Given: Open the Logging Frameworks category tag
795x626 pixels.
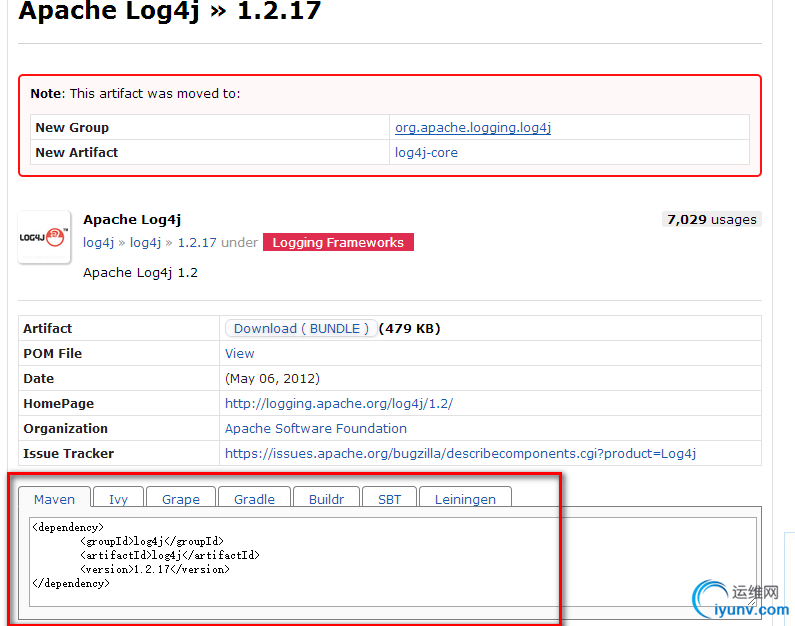Looking at the screenshot, I should point(338,242).
